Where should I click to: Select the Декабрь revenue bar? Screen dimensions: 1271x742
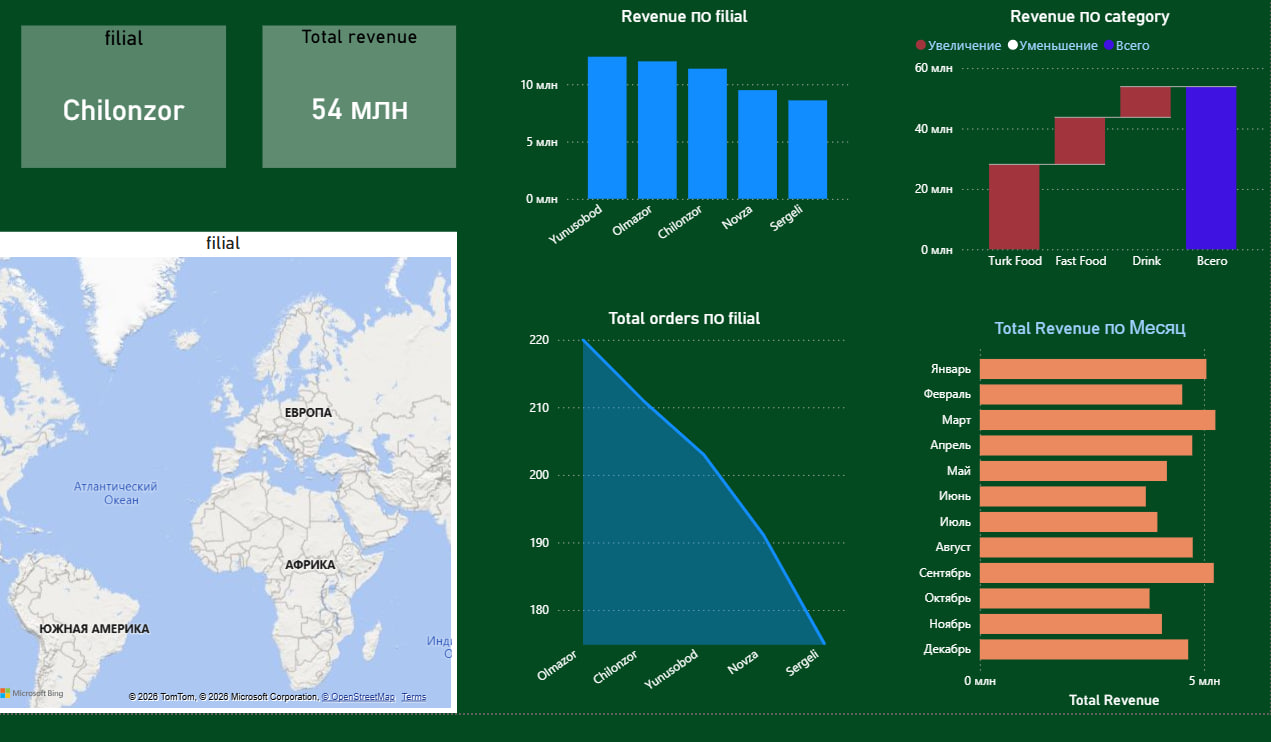[1084, 650]
